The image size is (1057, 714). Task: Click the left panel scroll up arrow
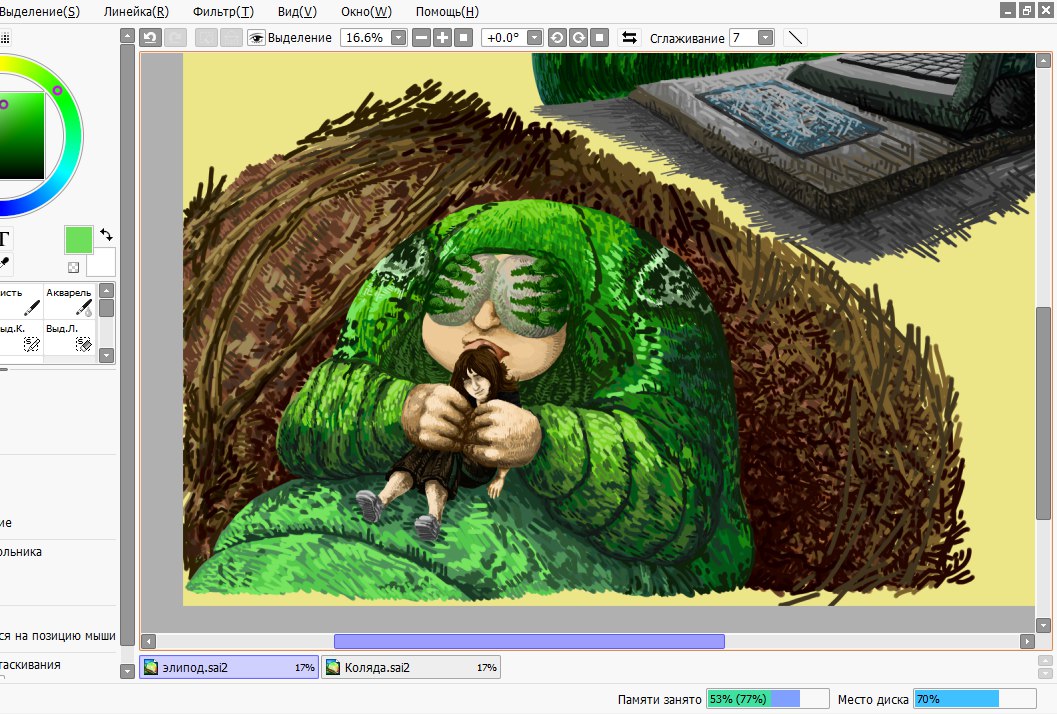[x=127, y=36]
